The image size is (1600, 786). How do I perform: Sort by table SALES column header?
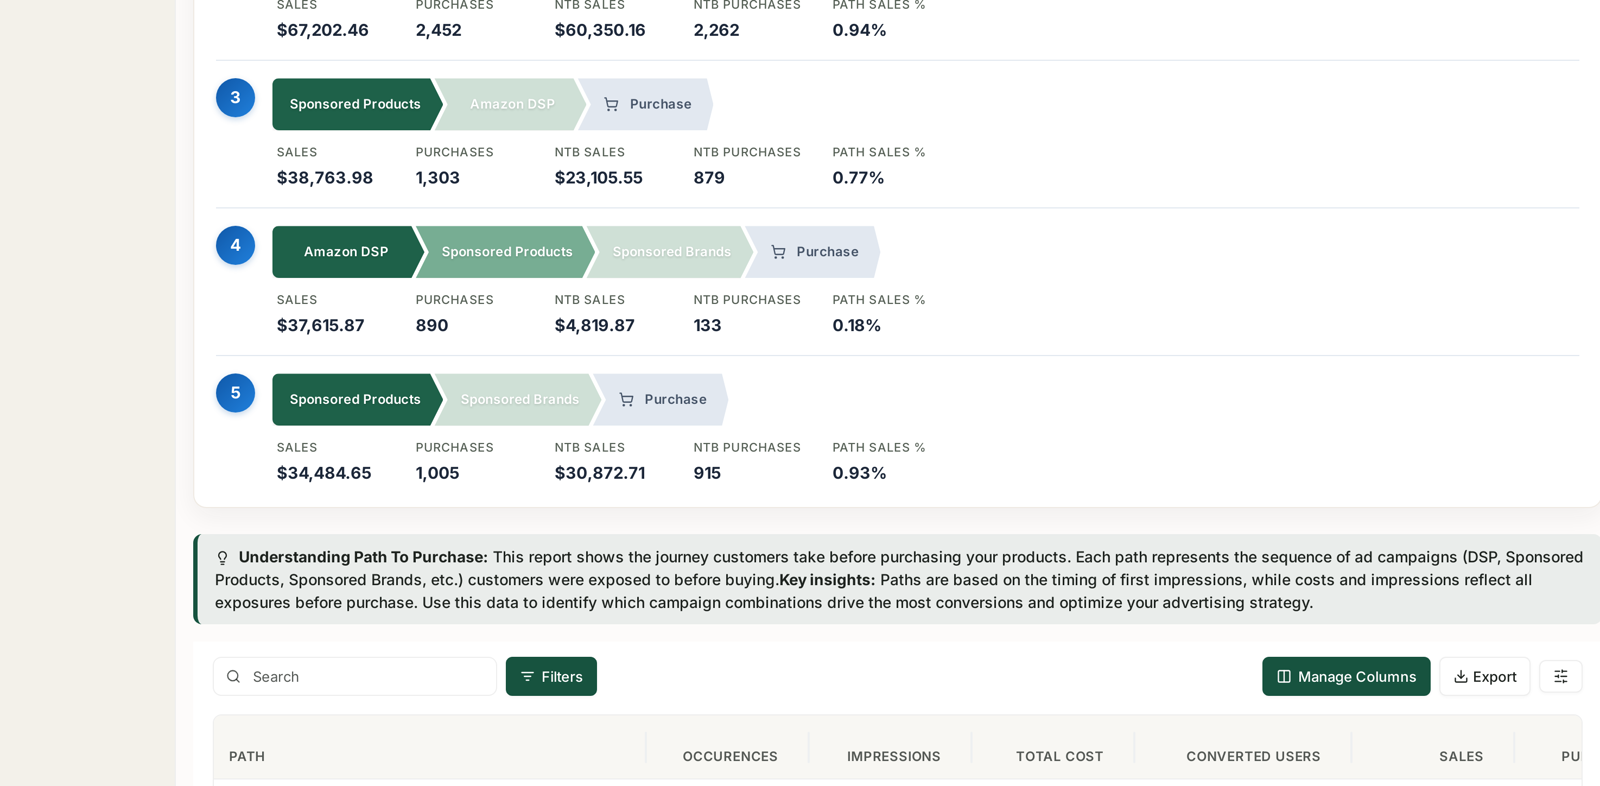1461,757
